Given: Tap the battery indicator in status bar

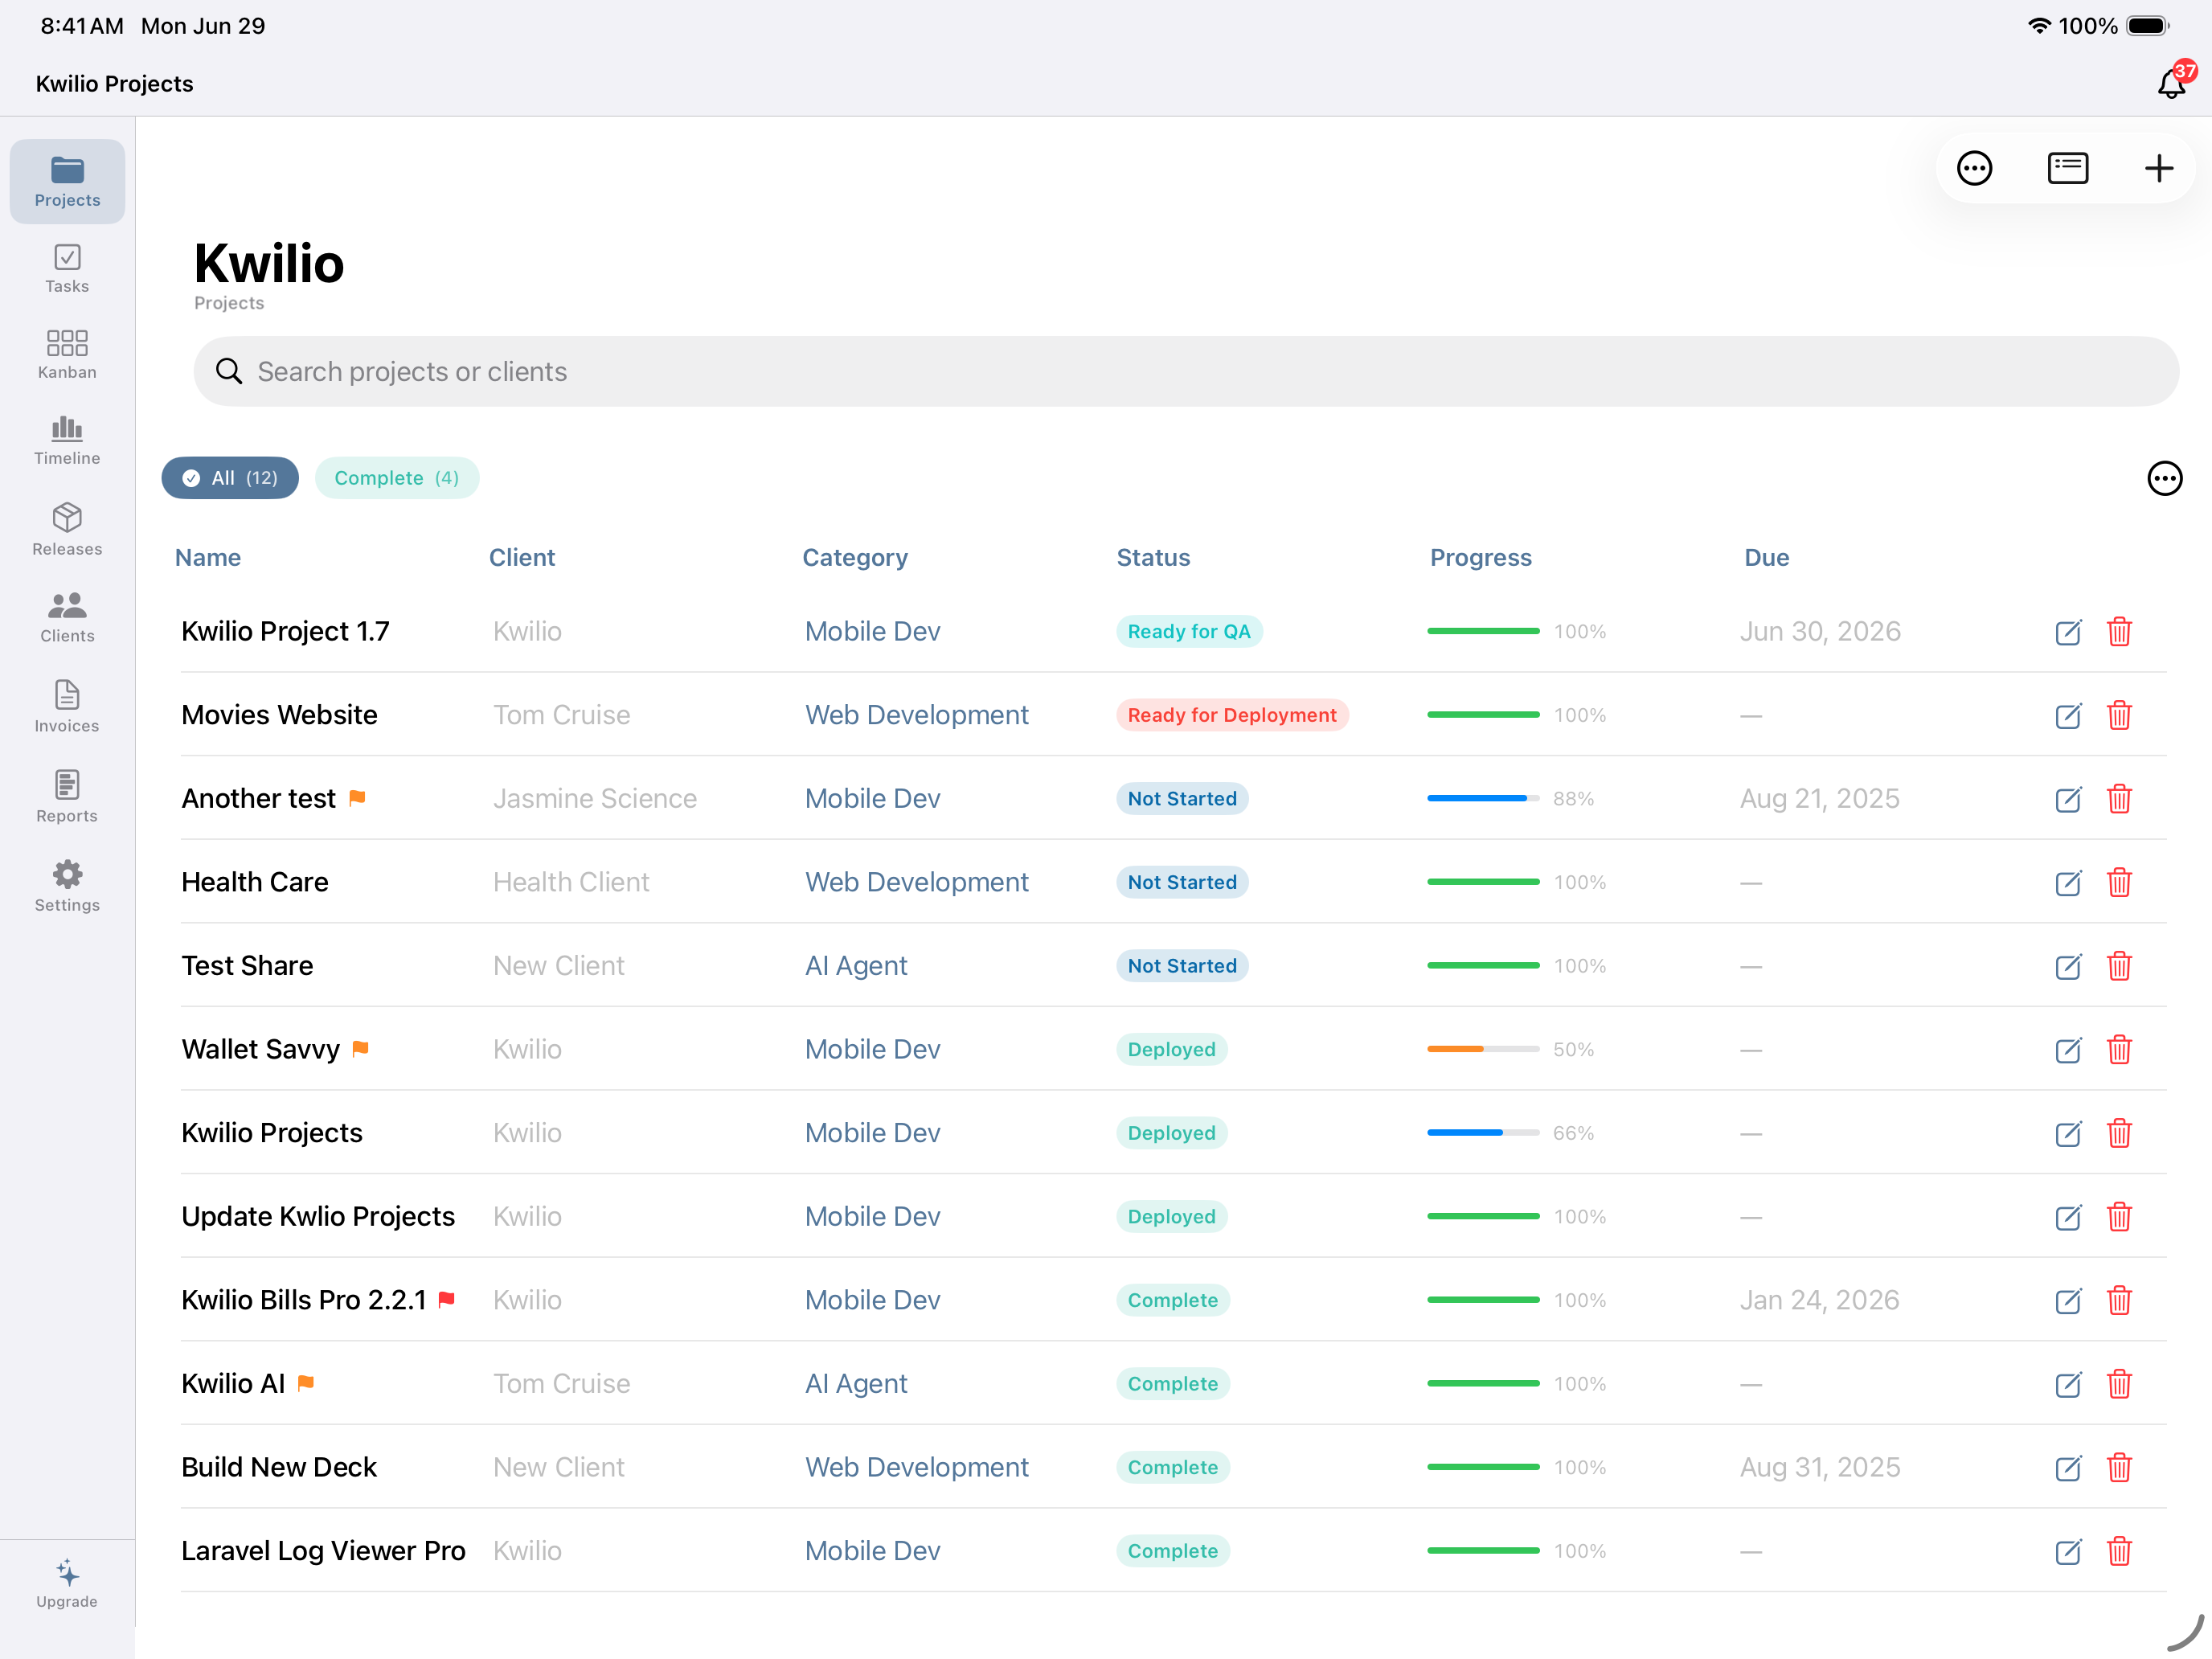Looking at the screenshot, I should pos(2147,26).
